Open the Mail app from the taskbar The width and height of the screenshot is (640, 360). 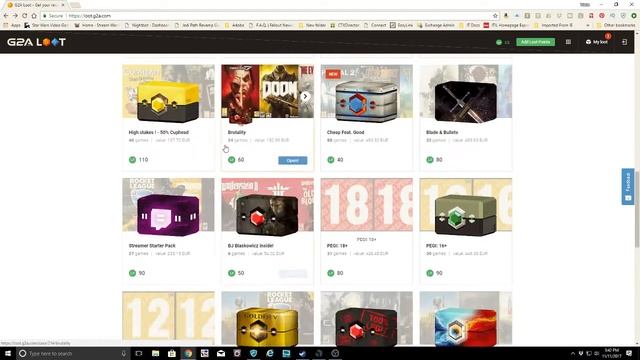coord(221,353)
